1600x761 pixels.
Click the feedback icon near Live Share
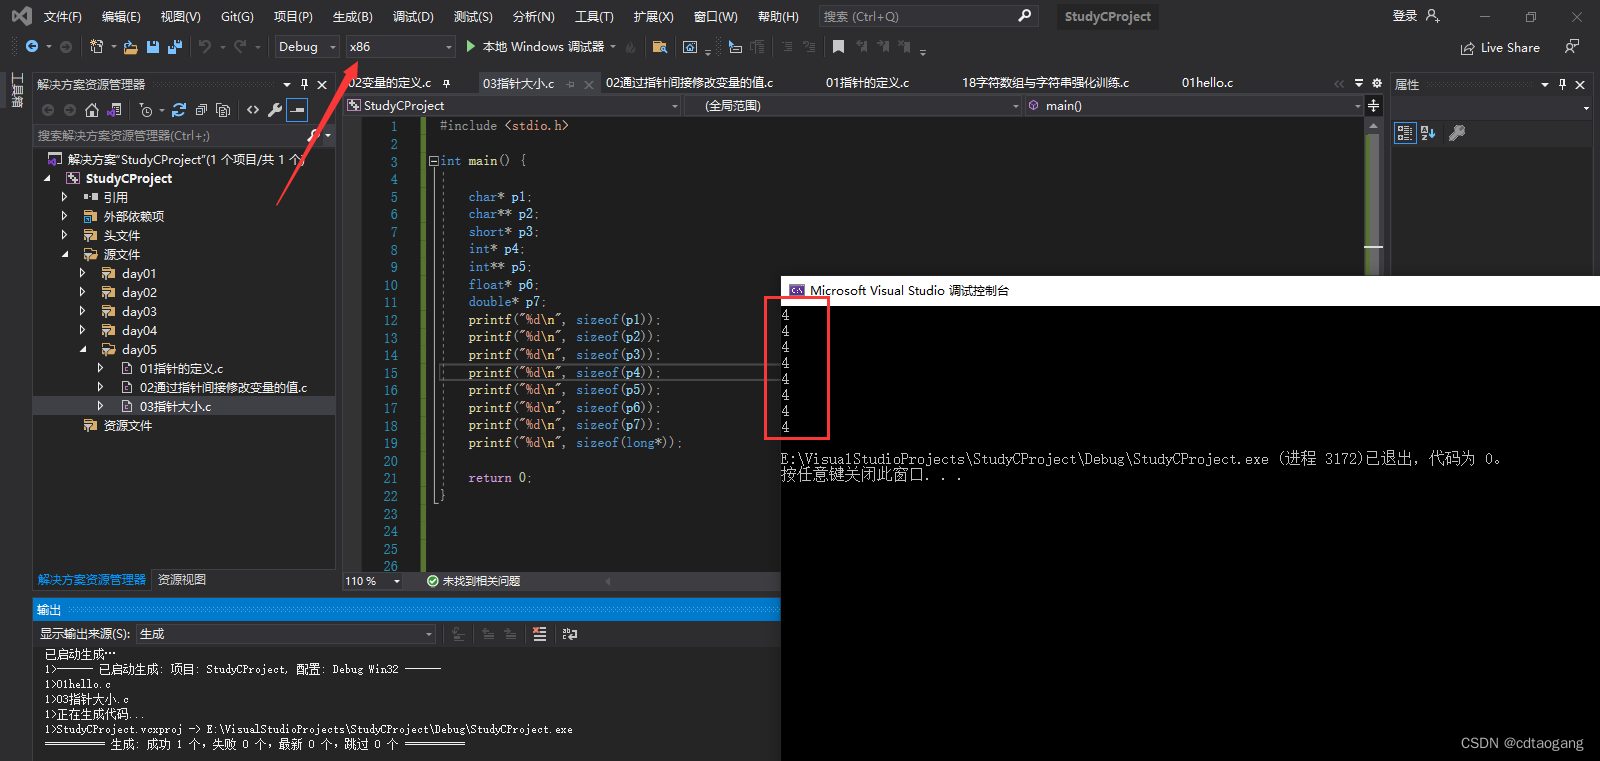click(1572, 47)
